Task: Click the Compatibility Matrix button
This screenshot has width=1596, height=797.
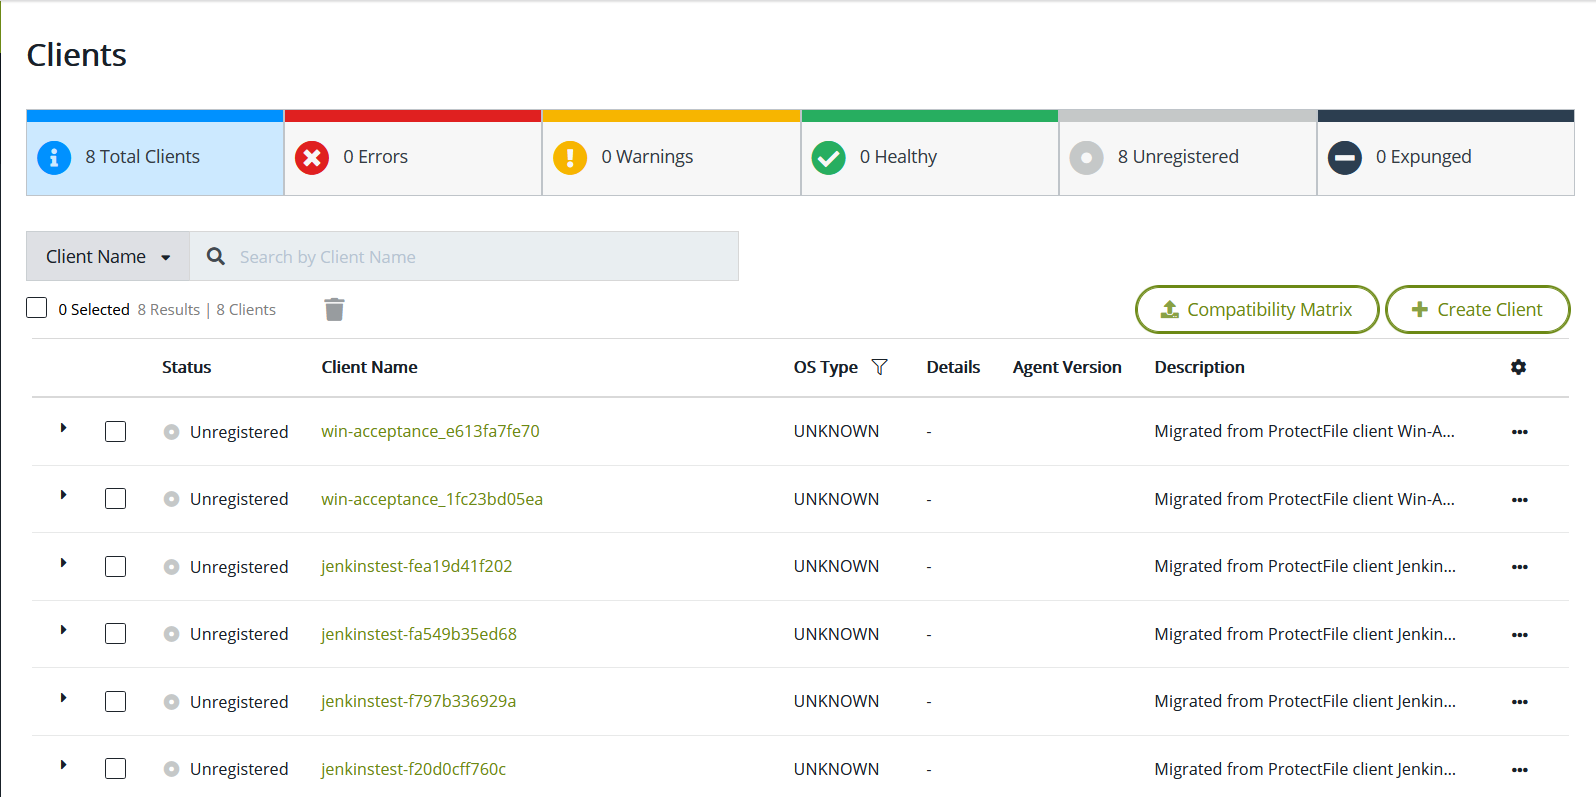Action: pos(1257,310)
